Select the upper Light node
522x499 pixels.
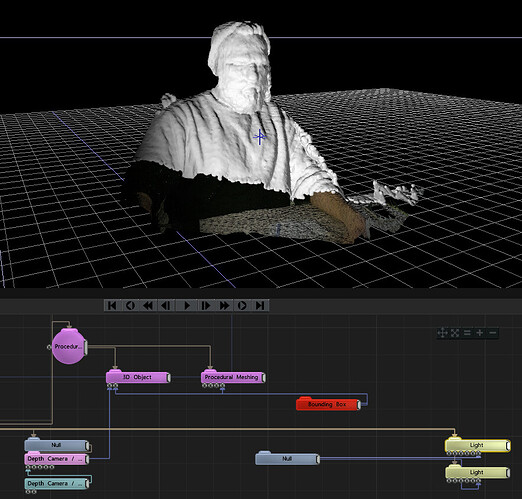point(476,445)
